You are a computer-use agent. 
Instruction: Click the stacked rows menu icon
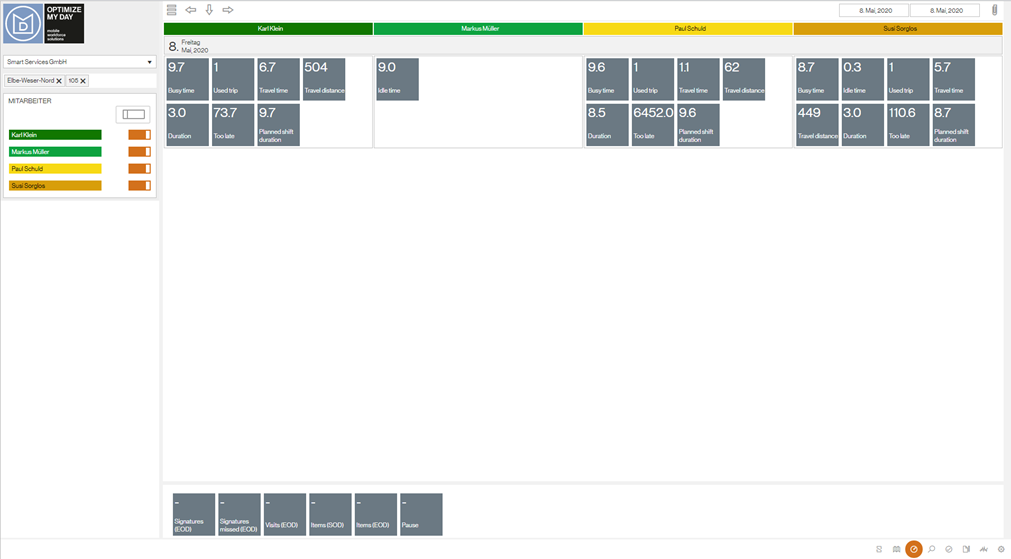pos(172,10)
